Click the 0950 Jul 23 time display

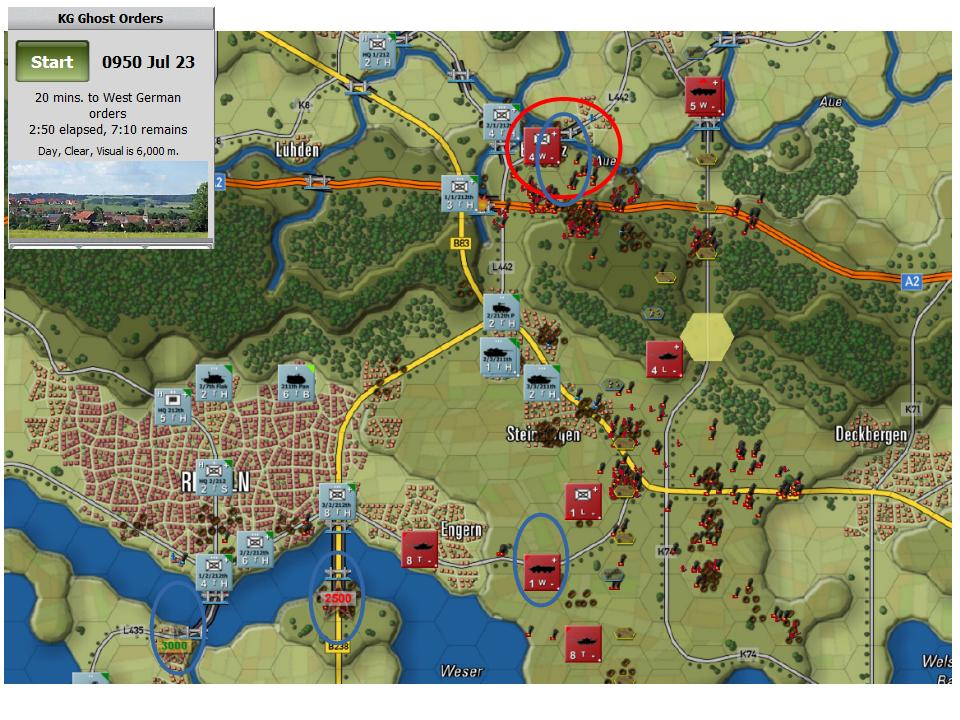[148, 62]
